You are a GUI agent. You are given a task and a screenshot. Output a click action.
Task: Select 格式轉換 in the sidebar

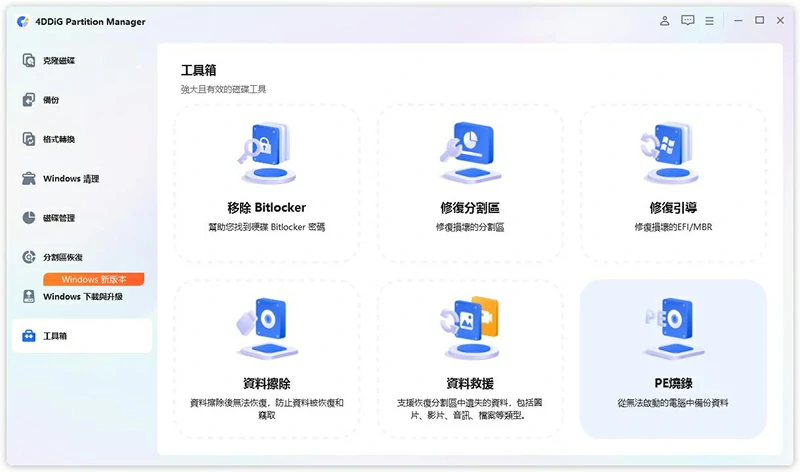[x=59, y=139]
